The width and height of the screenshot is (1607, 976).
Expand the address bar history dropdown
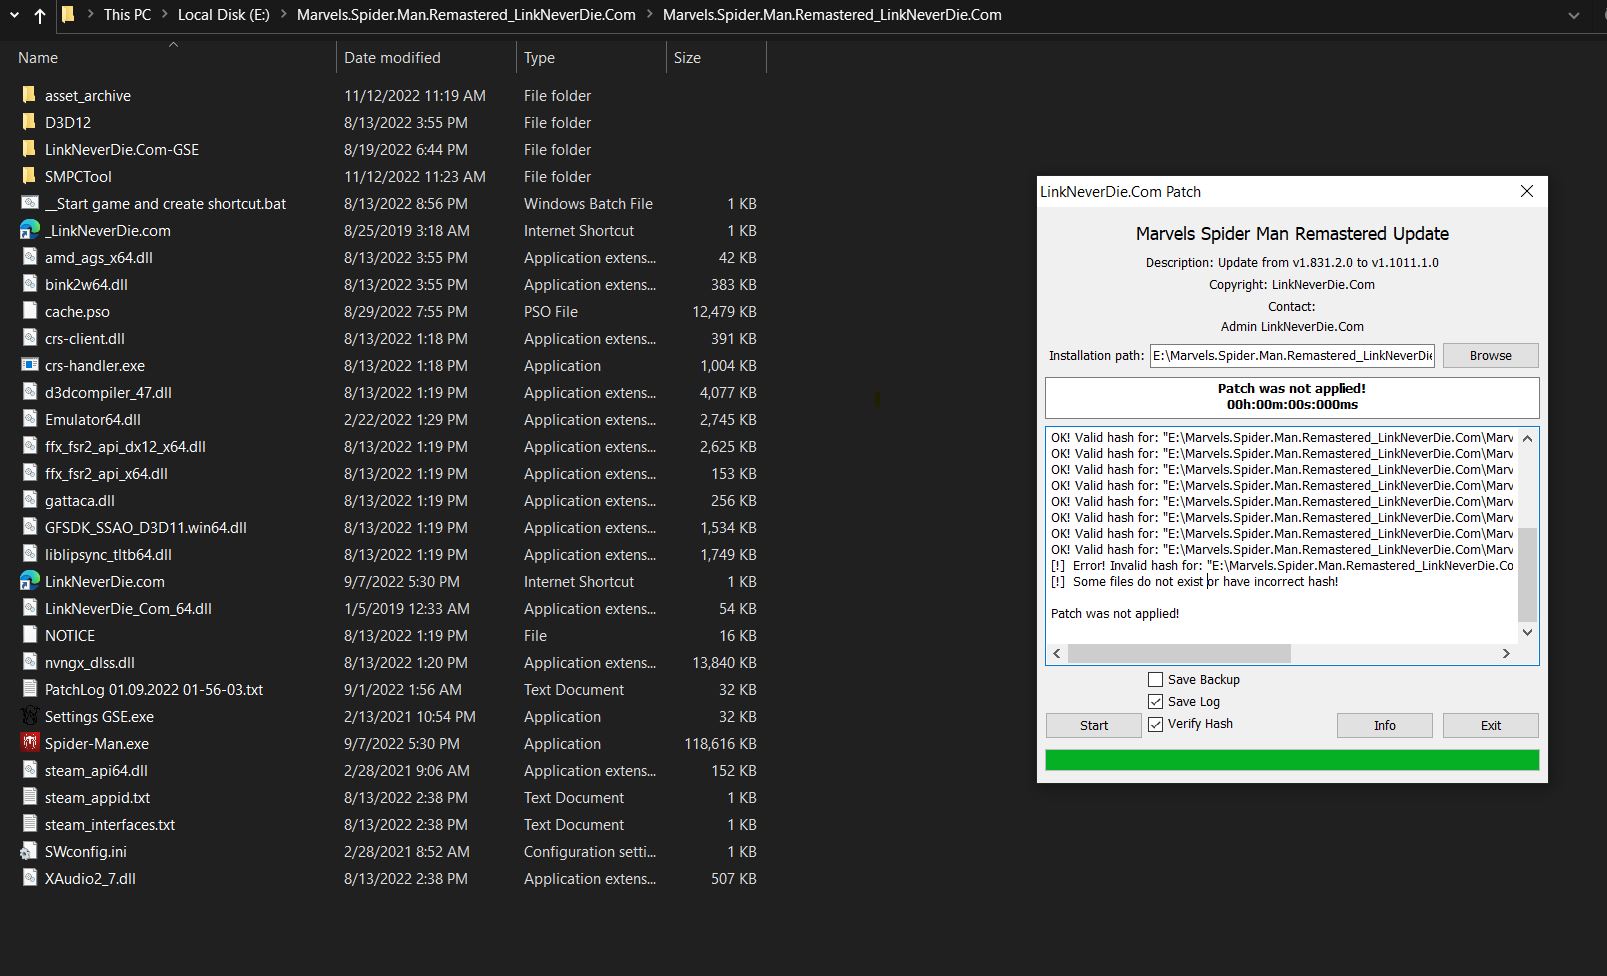[1573, 15]
